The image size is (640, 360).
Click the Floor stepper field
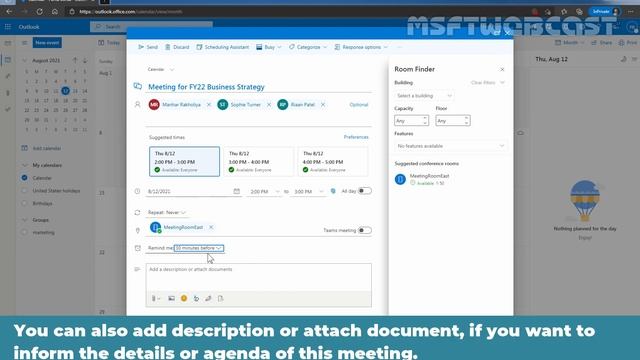coord(453,121)
